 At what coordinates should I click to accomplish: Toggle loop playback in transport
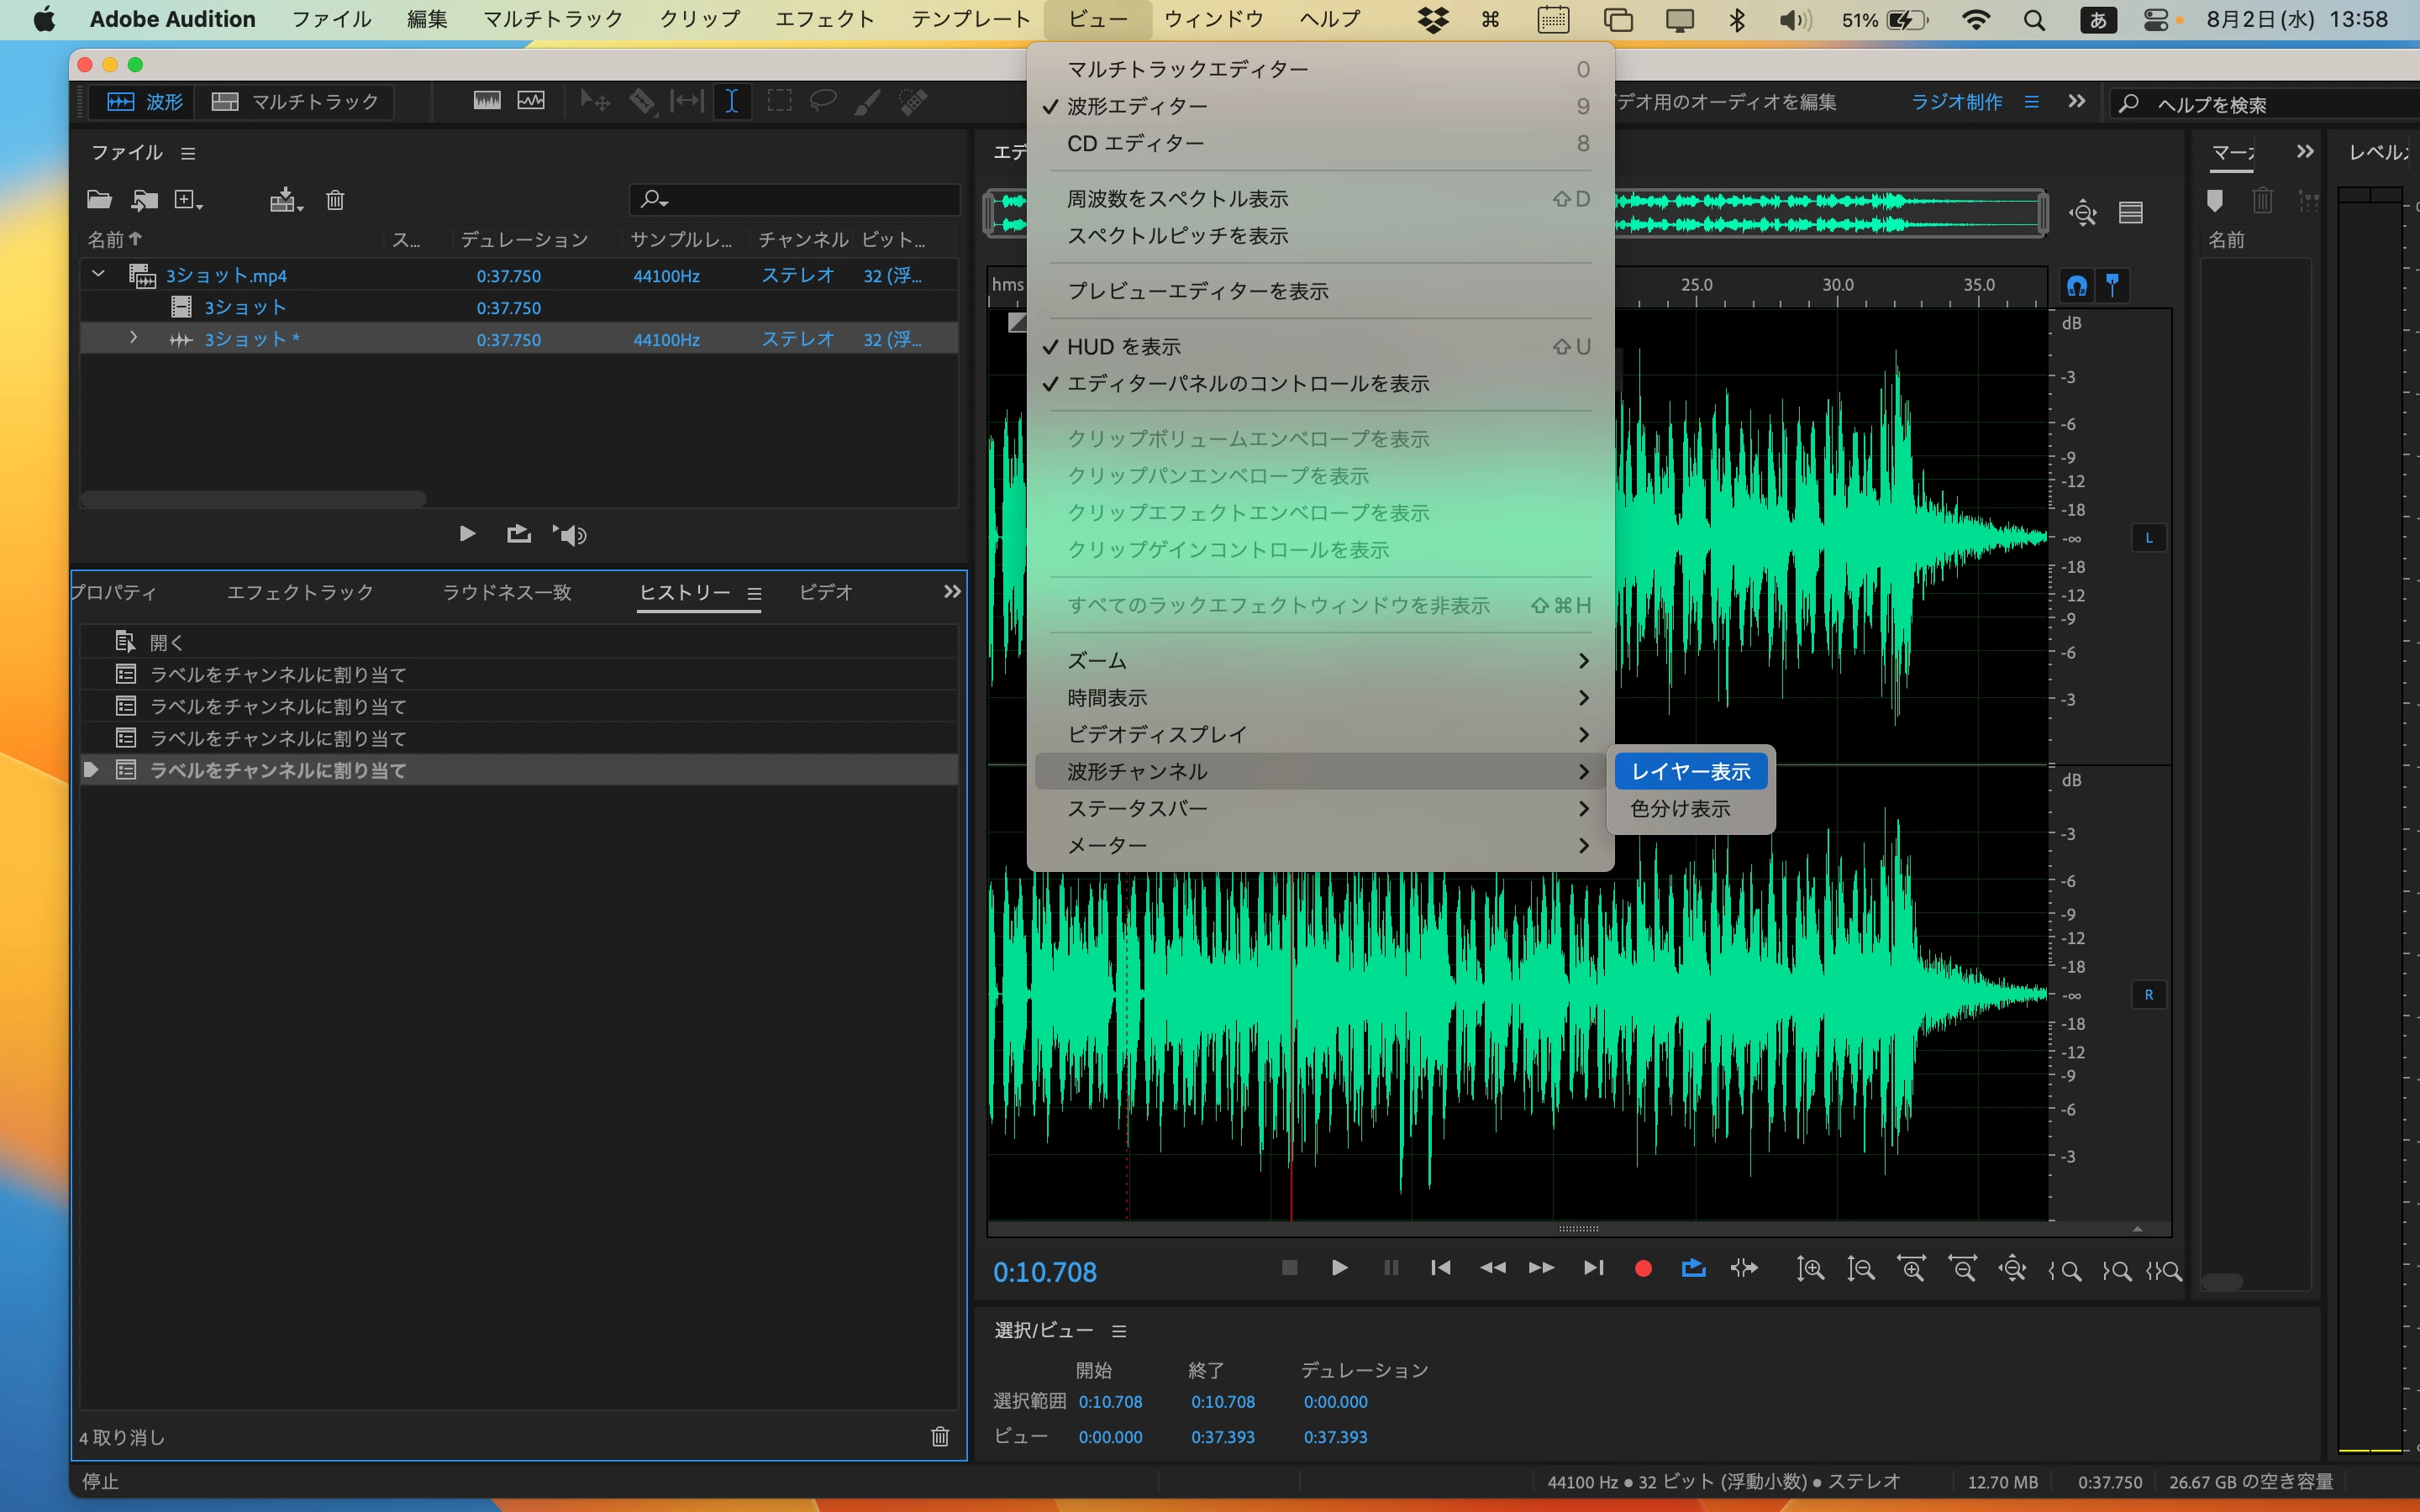(1693, 1268)
